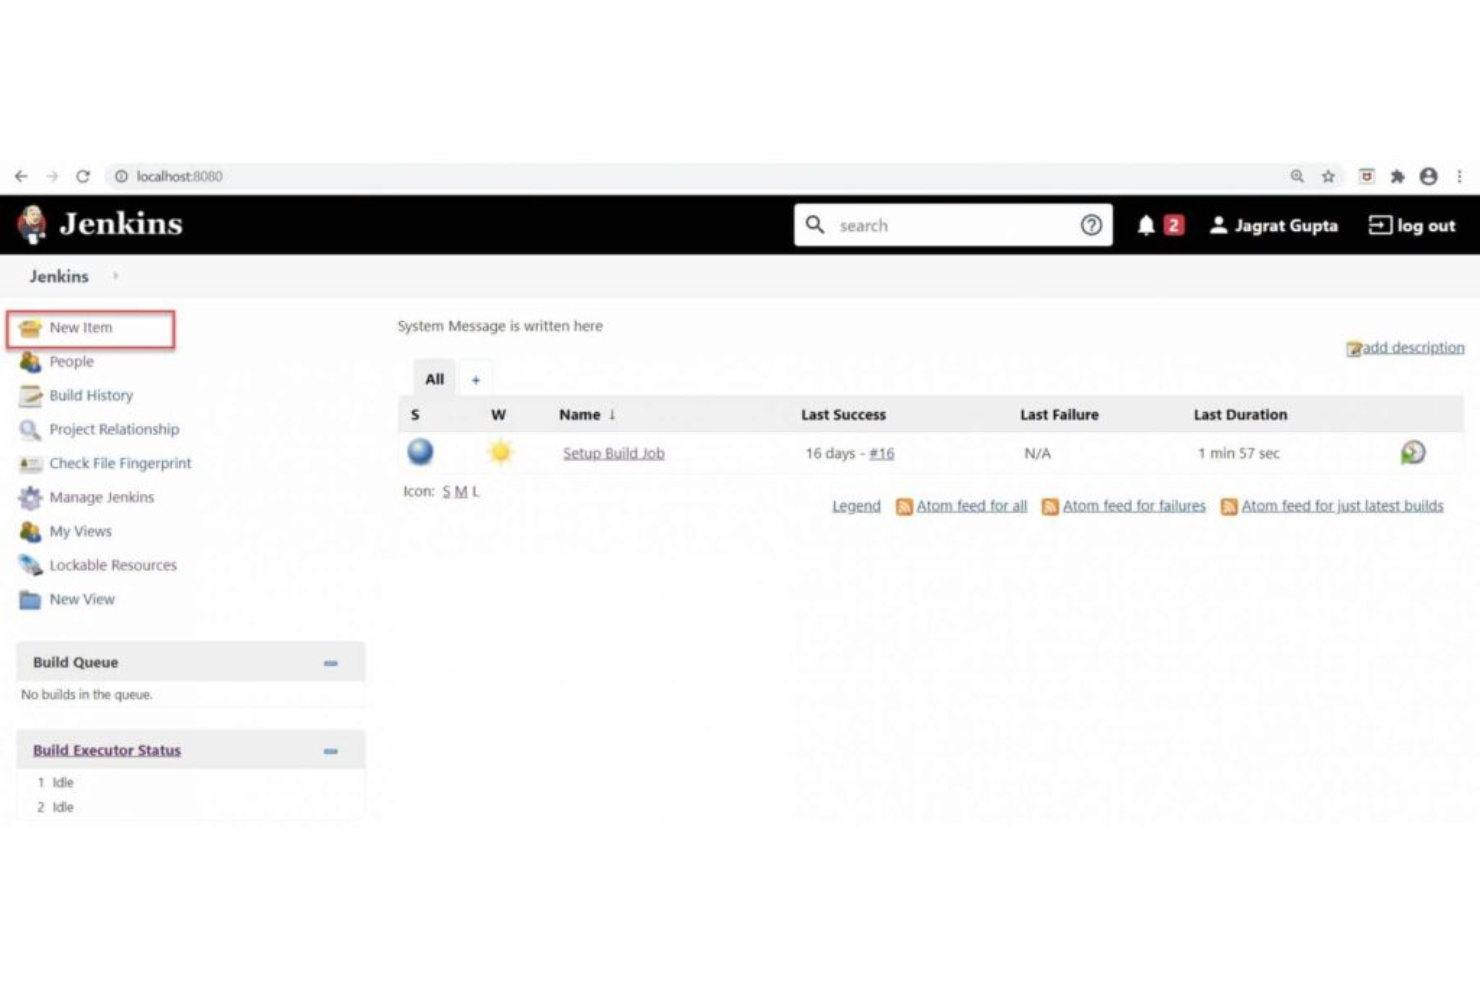Sort by the S status column header
Screen dimensions: 1480x987
point(415,414)
